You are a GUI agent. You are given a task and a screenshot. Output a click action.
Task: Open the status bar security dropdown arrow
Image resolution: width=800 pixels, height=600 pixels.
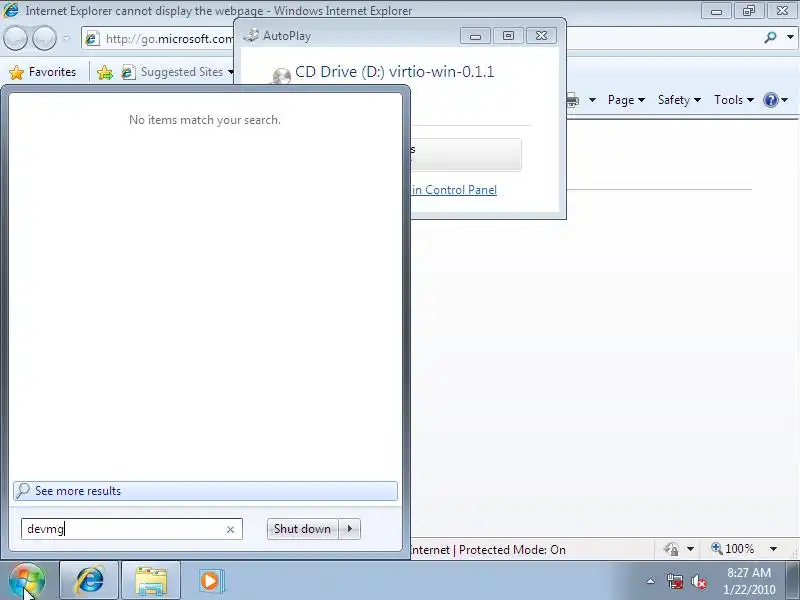[690, 549]
